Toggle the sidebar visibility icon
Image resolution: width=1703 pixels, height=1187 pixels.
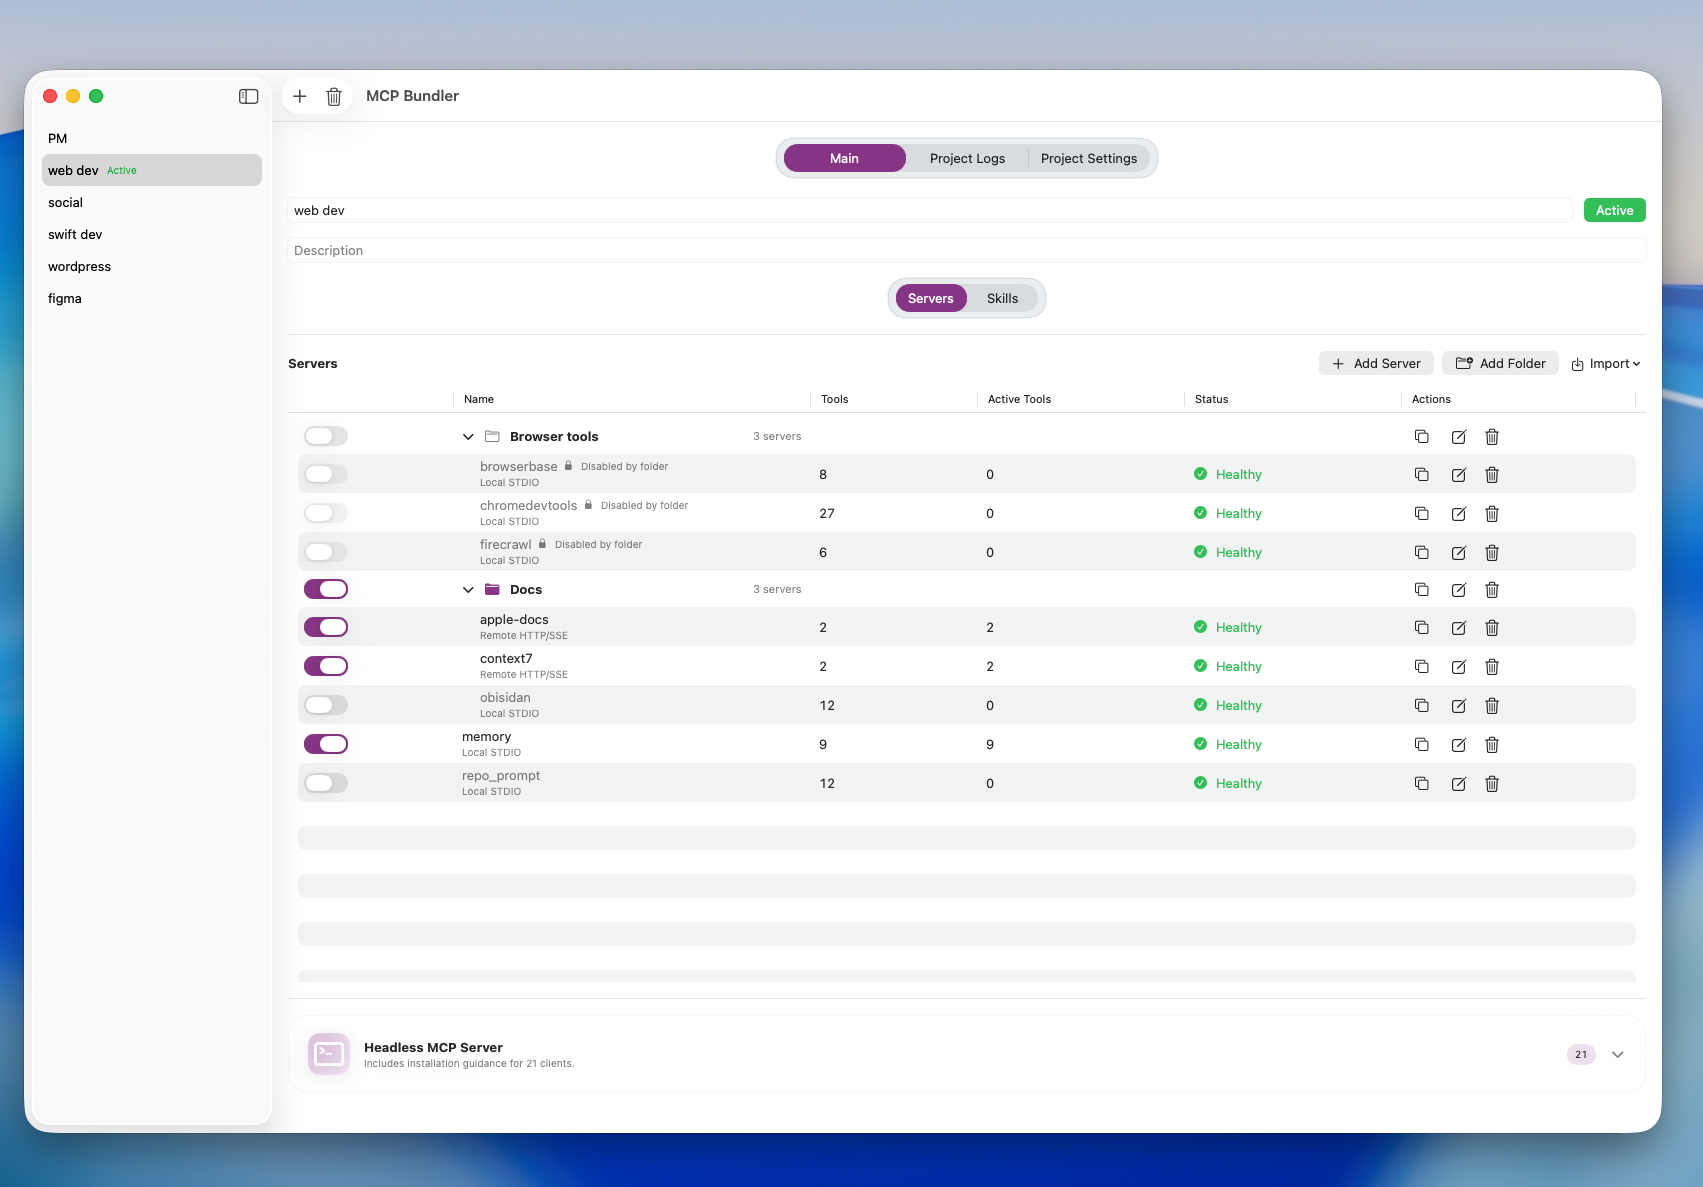(249, 96)
